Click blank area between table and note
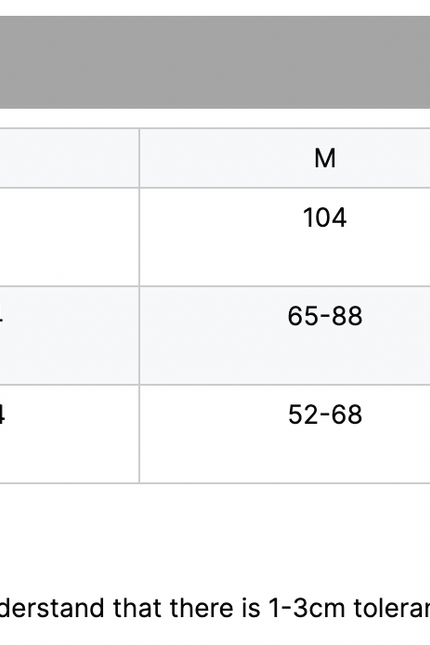 [x=215, y=537]
